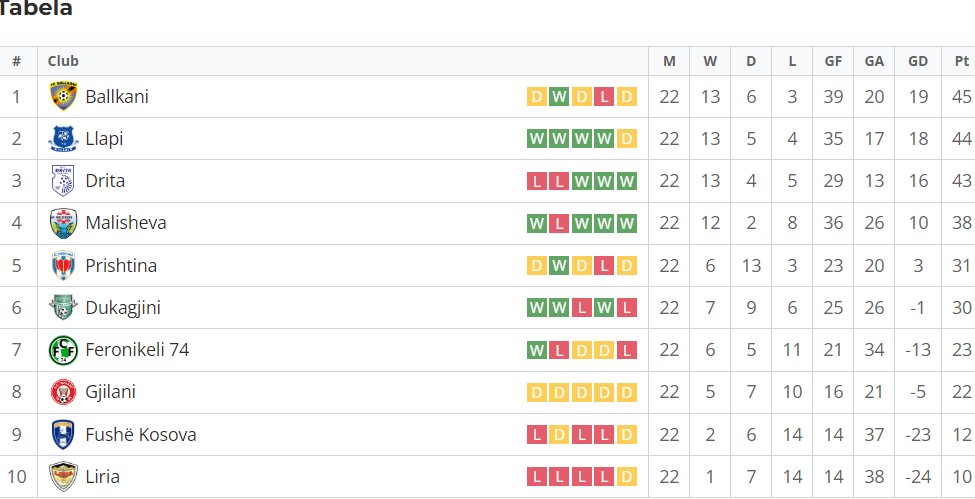Click Llapi's yellow D form badge
975x499 pixels.
pos(626,139)
